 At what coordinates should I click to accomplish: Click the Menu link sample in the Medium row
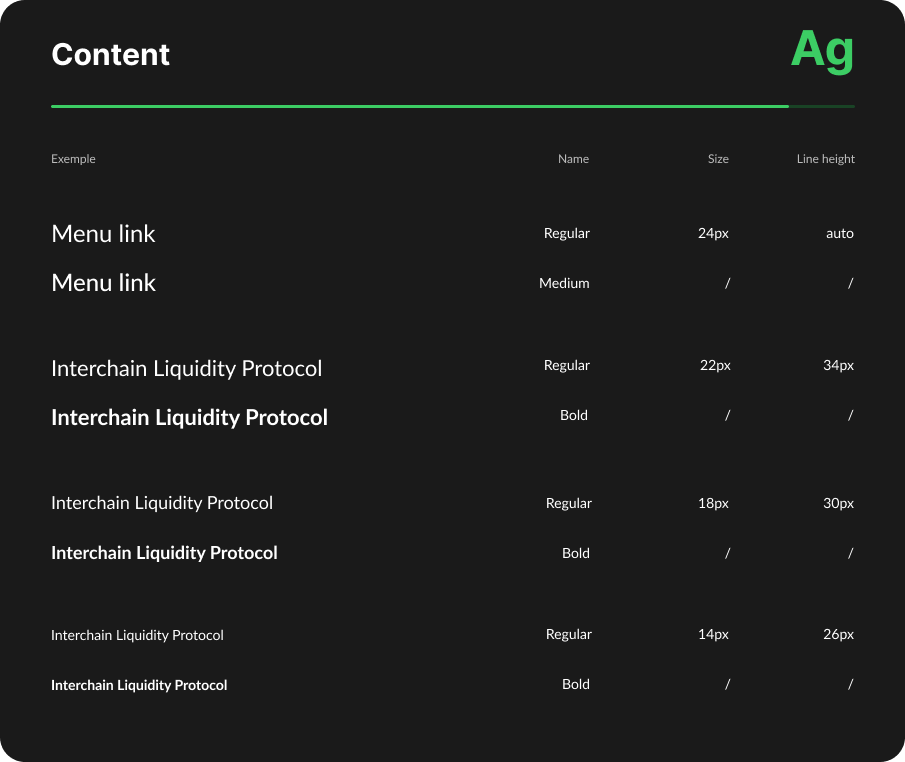104,283
